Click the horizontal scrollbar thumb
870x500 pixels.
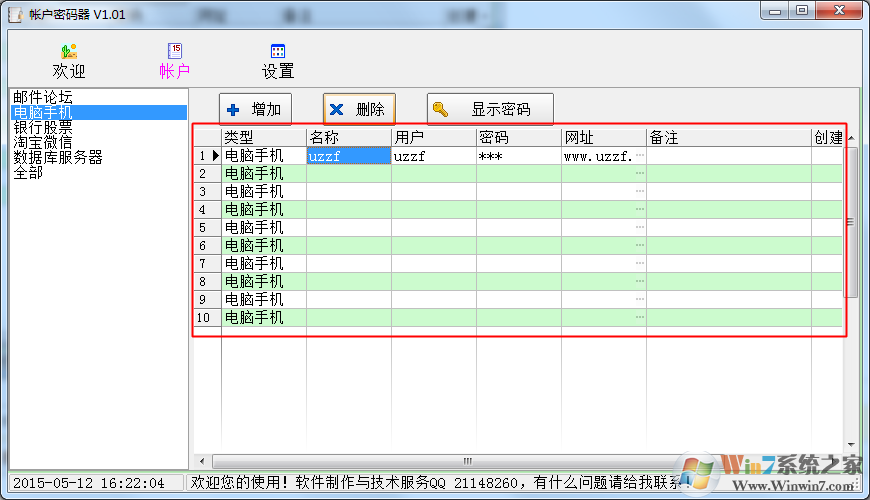[467, 461]
